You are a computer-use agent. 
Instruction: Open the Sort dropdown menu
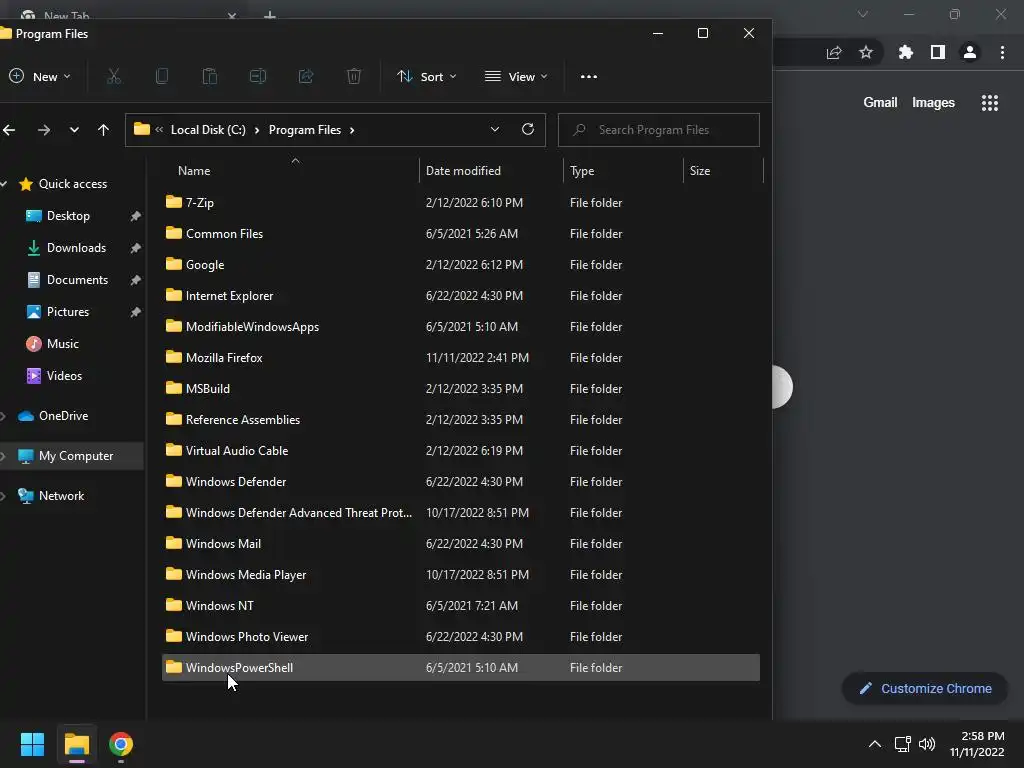click(x=426, y=76)
